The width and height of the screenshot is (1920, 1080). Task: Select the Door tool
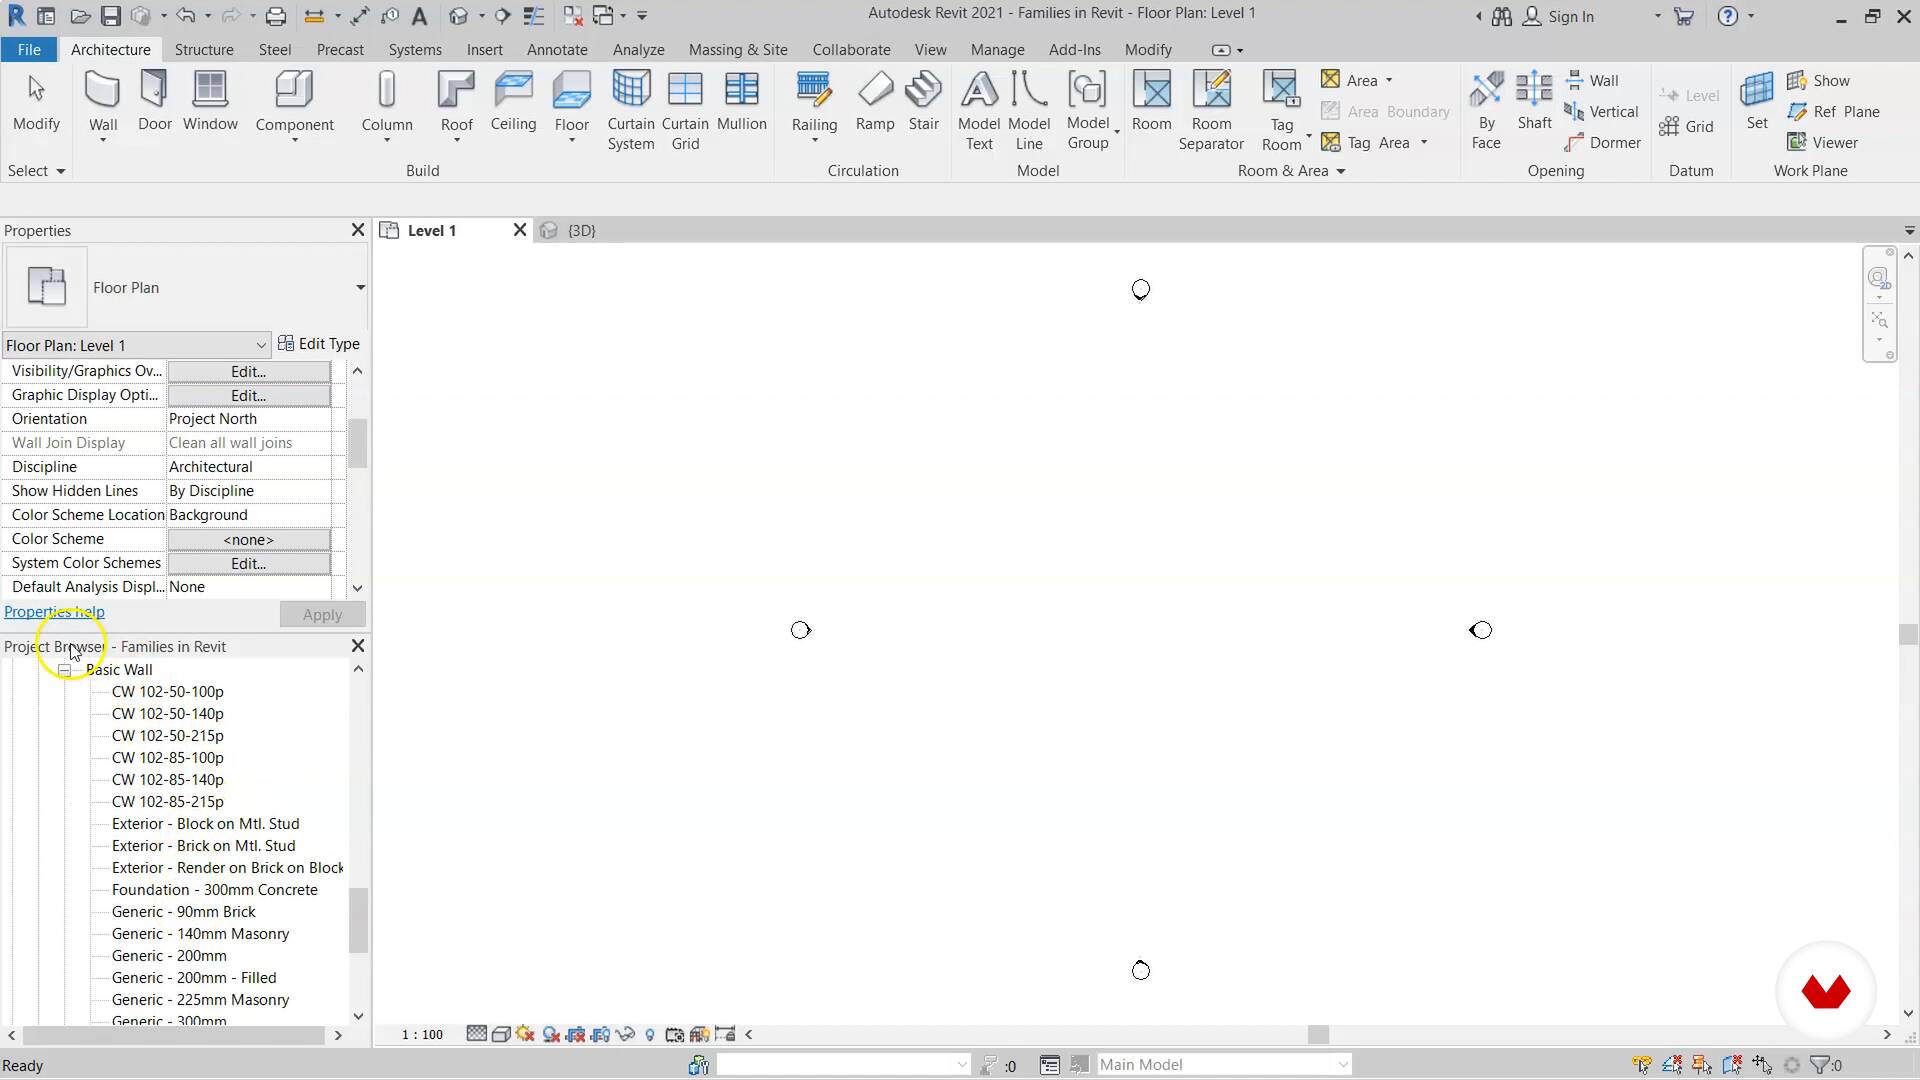point(154,102)
